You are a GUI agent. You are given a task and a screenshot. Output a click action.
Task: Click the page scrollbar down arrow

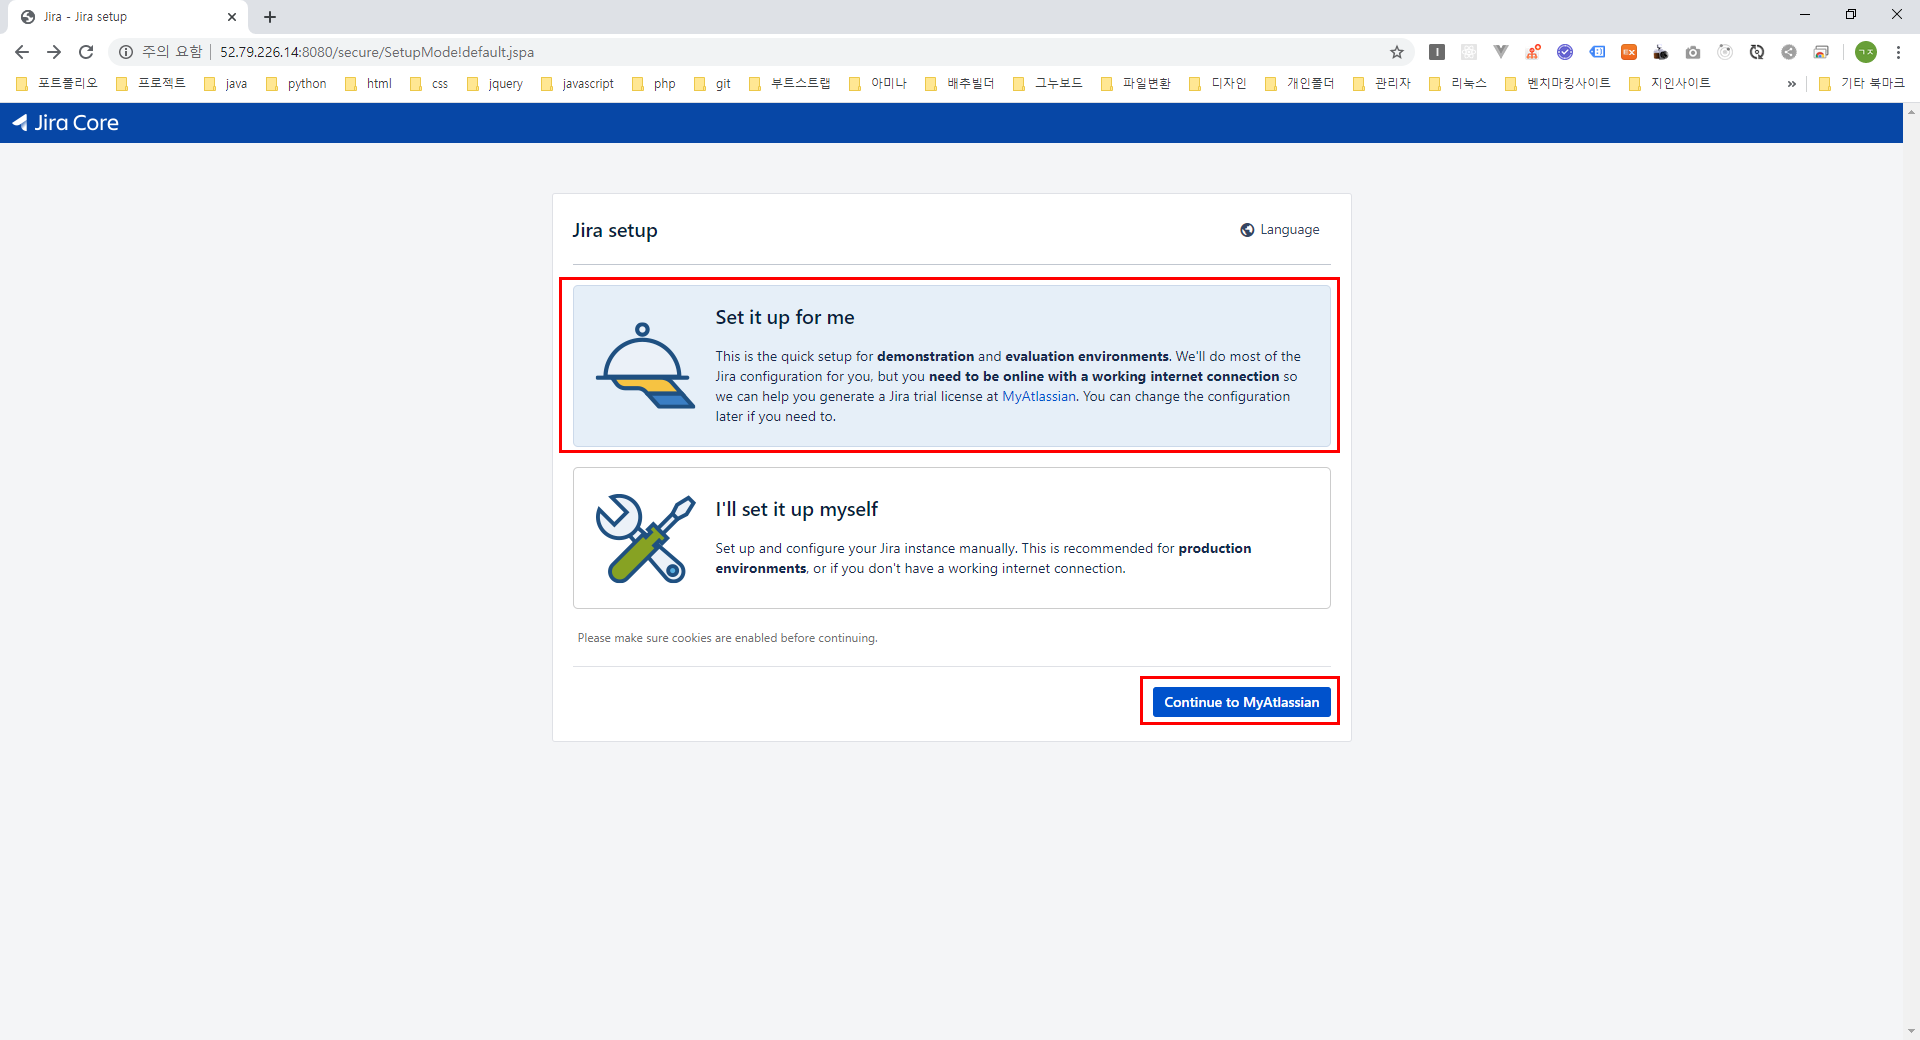(x=1911, y=1031)
